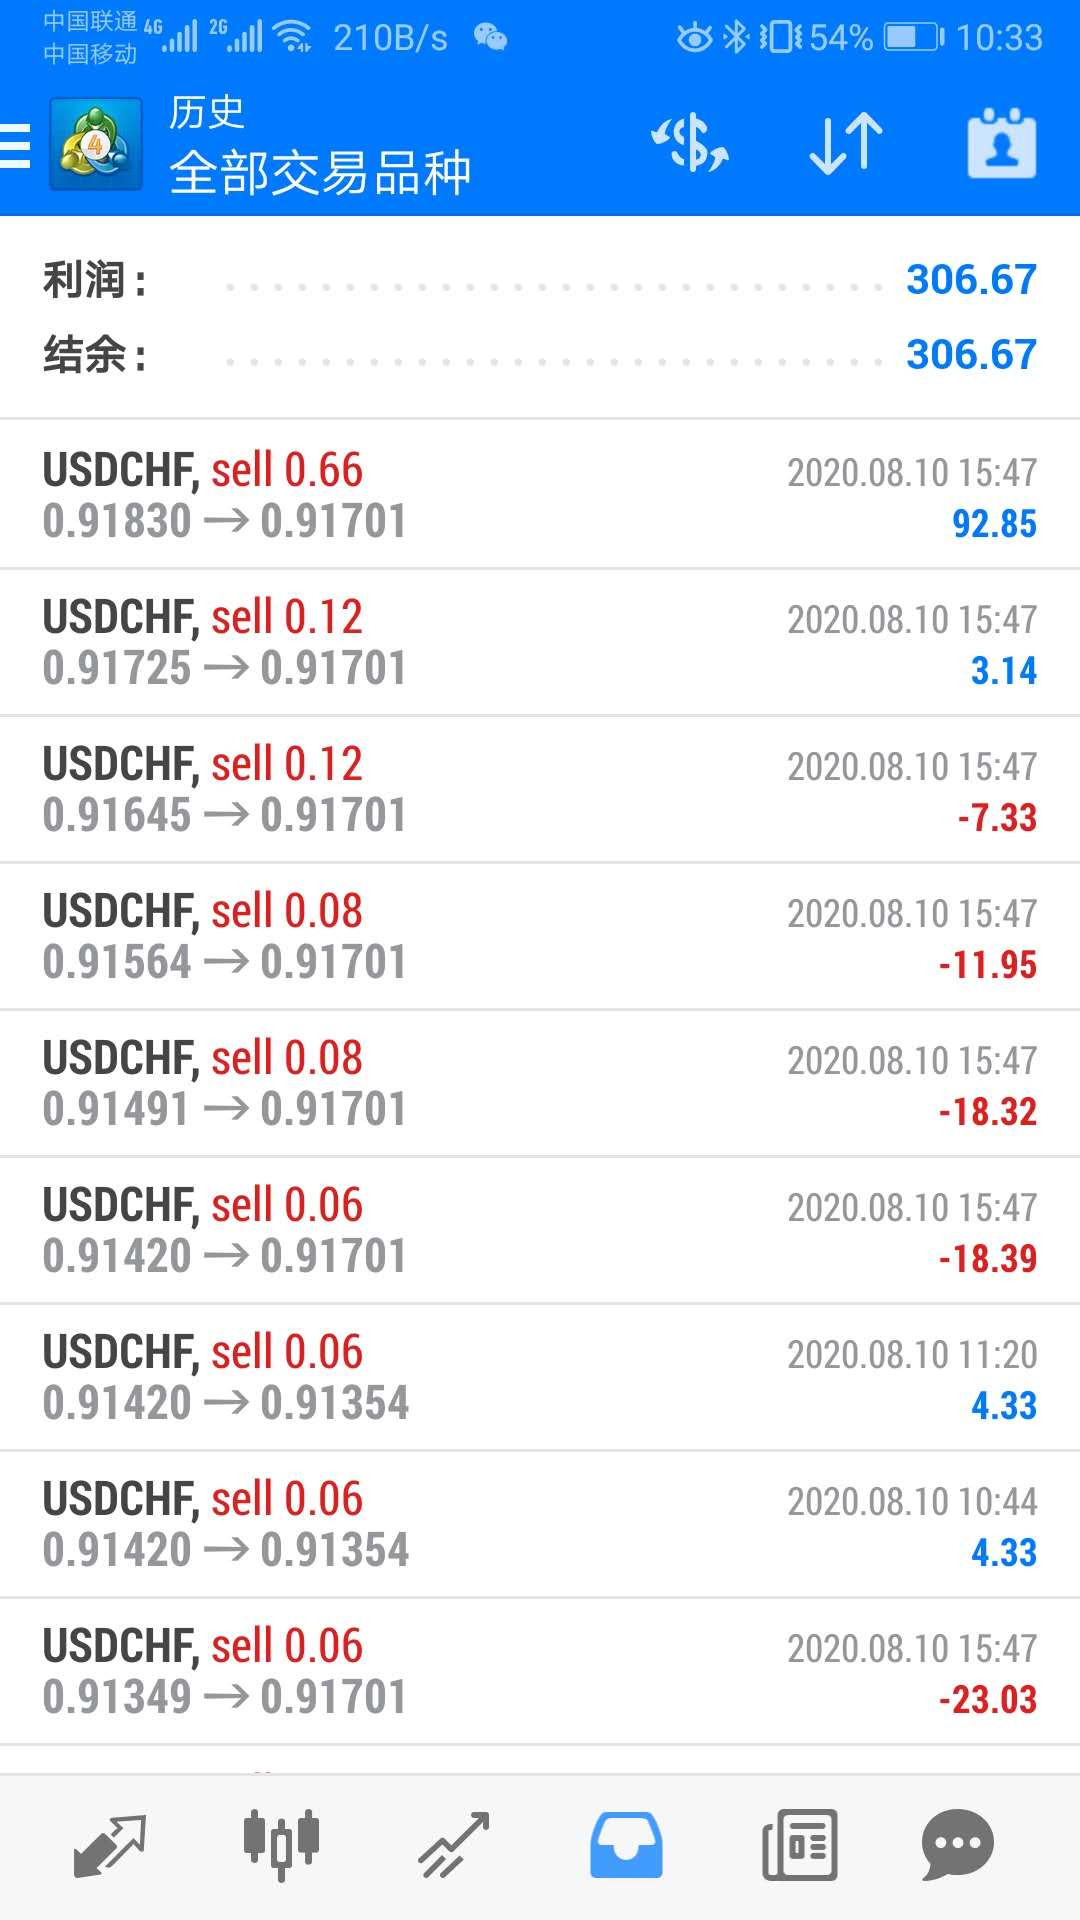
Task: Open the chat messages tab
Action: pos(957,1845)
